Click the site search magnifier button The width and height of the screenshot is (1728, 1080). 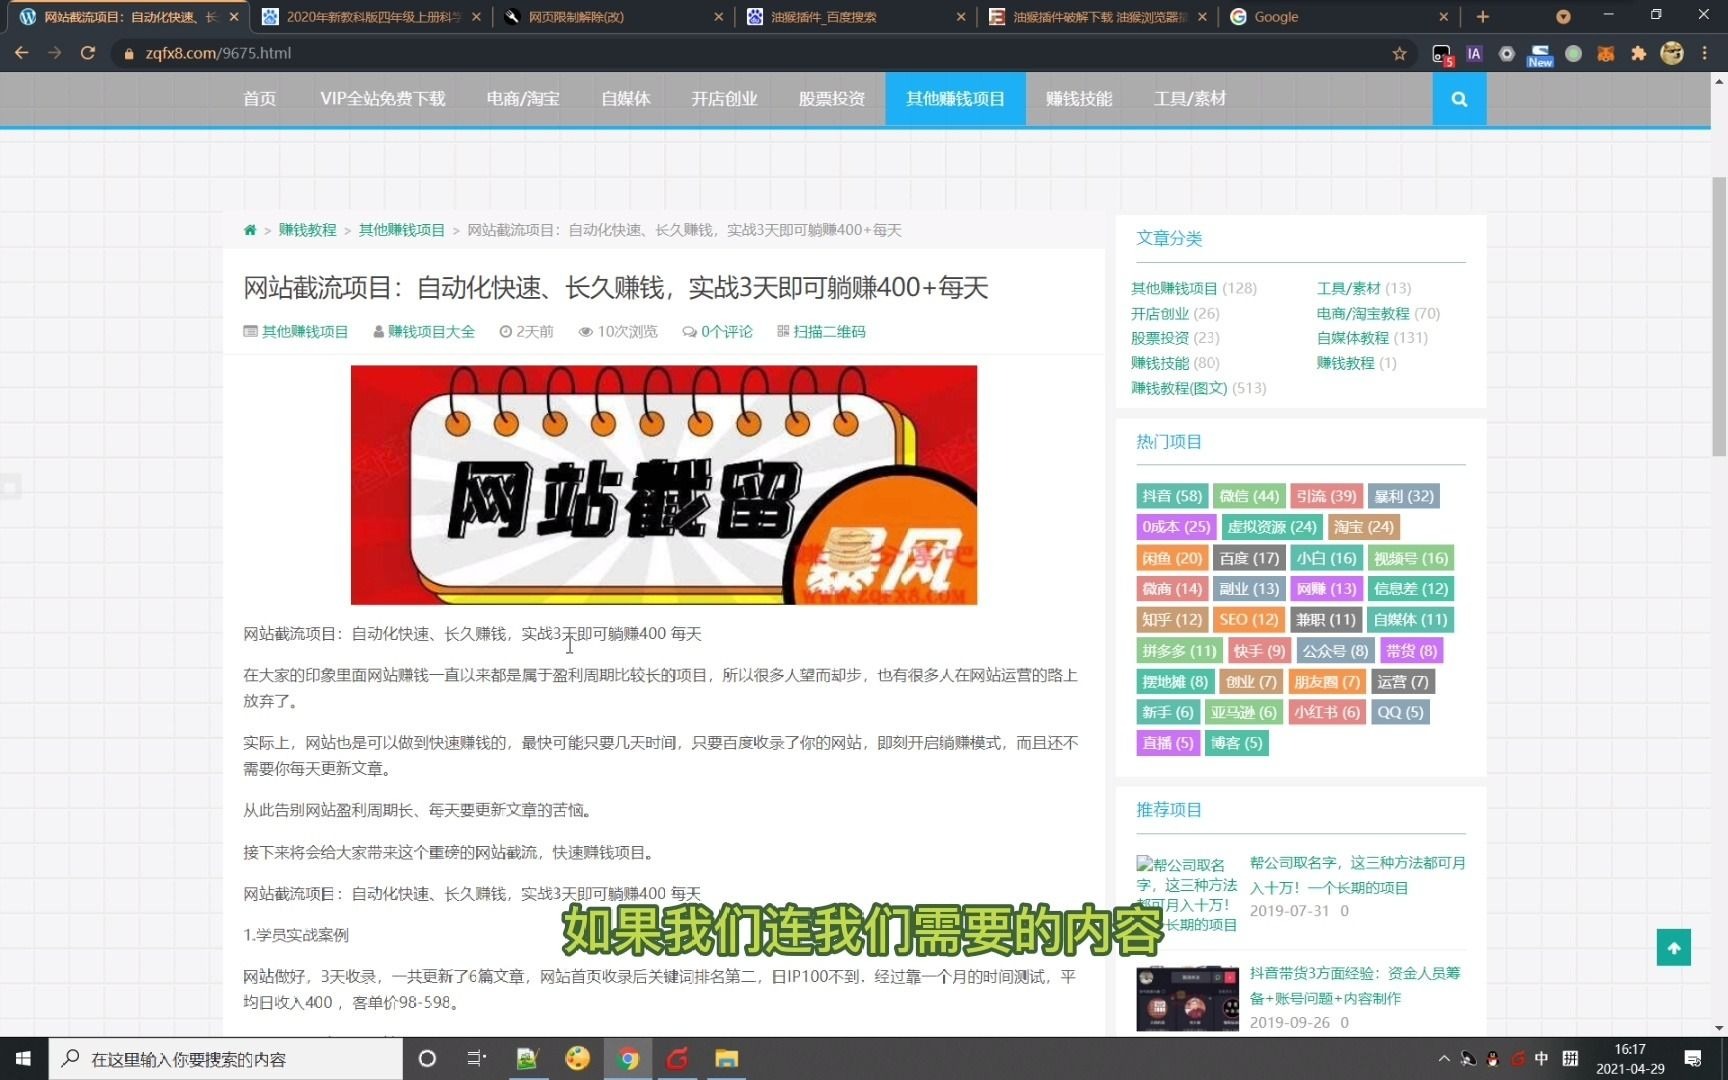1459,99
